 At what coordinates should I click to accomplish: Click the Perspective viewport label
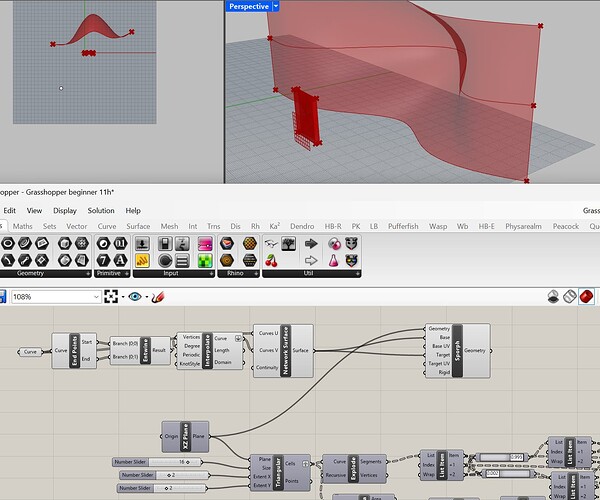[249, 6]
